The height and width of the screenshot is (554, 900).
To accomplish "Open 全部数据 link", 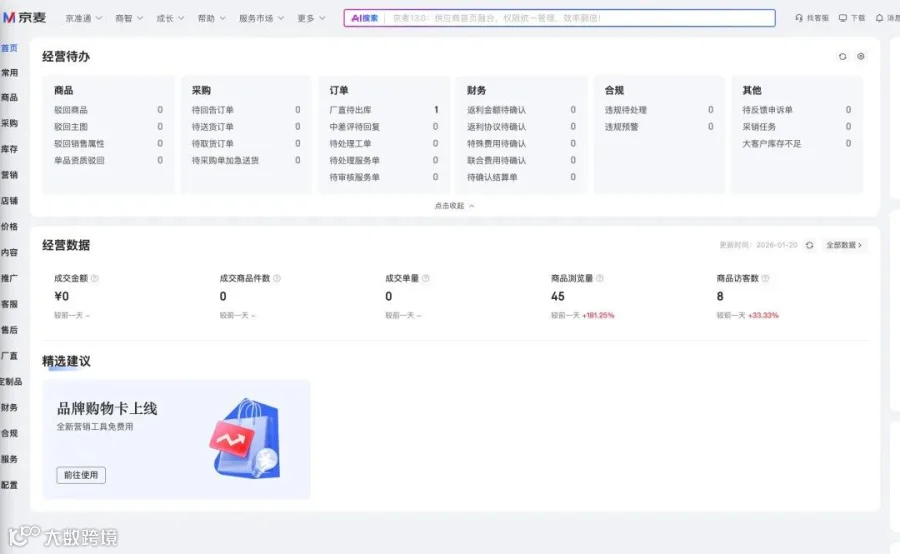I will 844,245.
